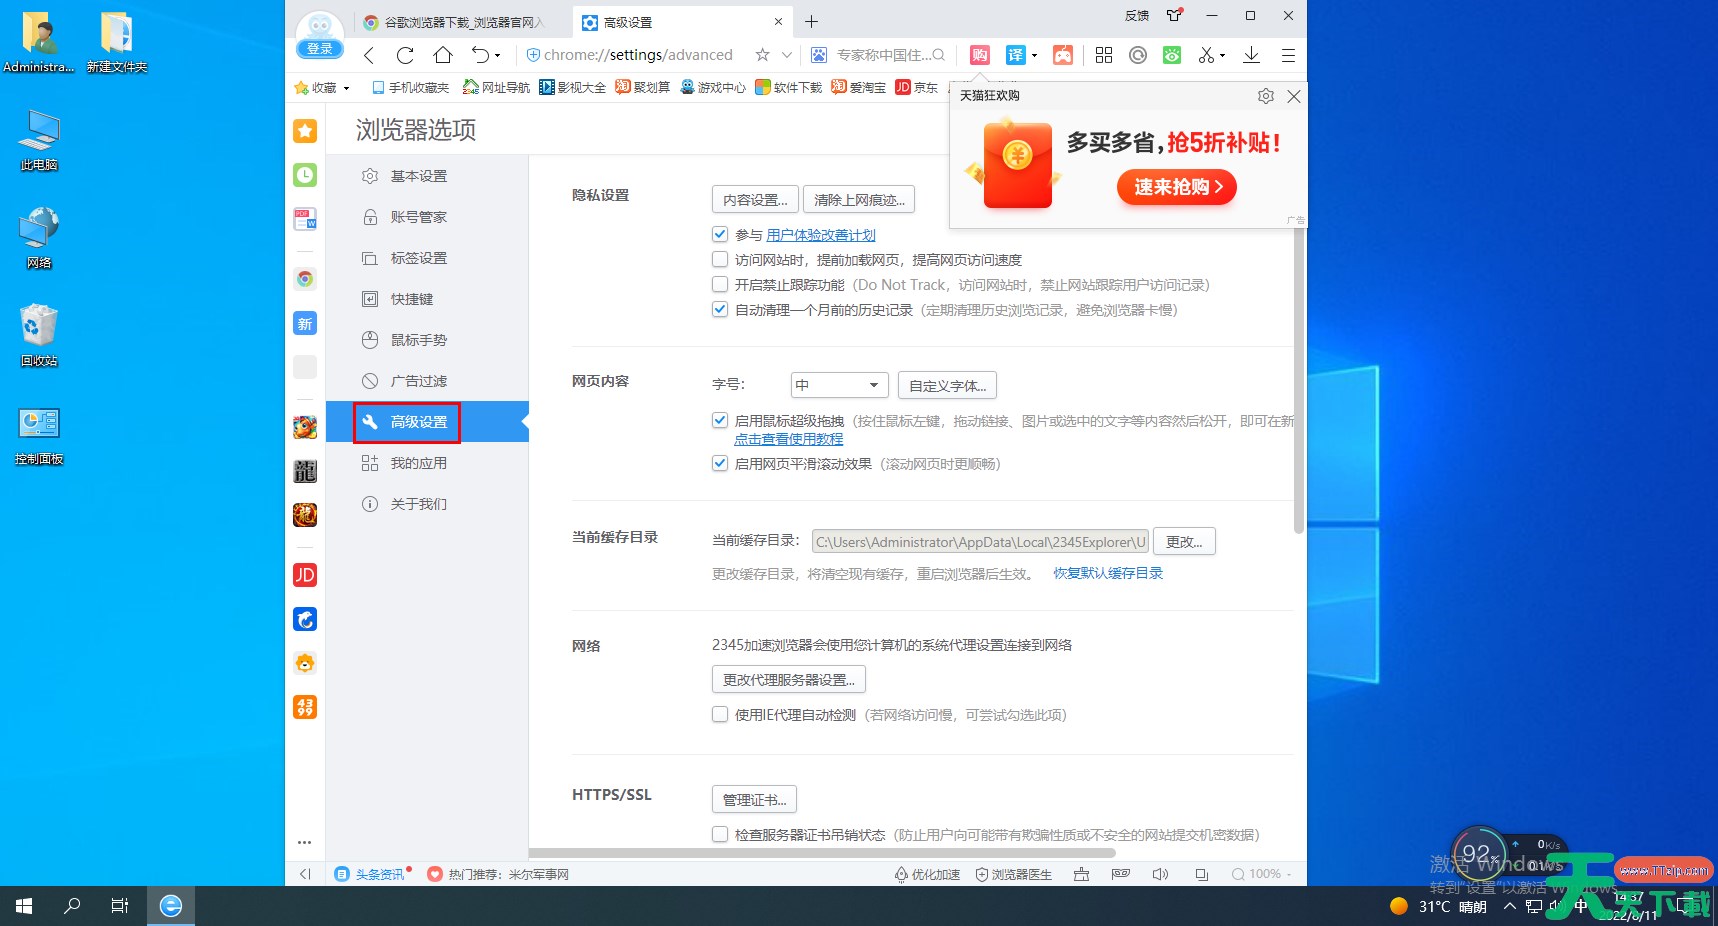The height and width of the screenshot is (926, 1718).
Task: Click the star favorites icon in sidebar
Action: click(x=305, y=131)
